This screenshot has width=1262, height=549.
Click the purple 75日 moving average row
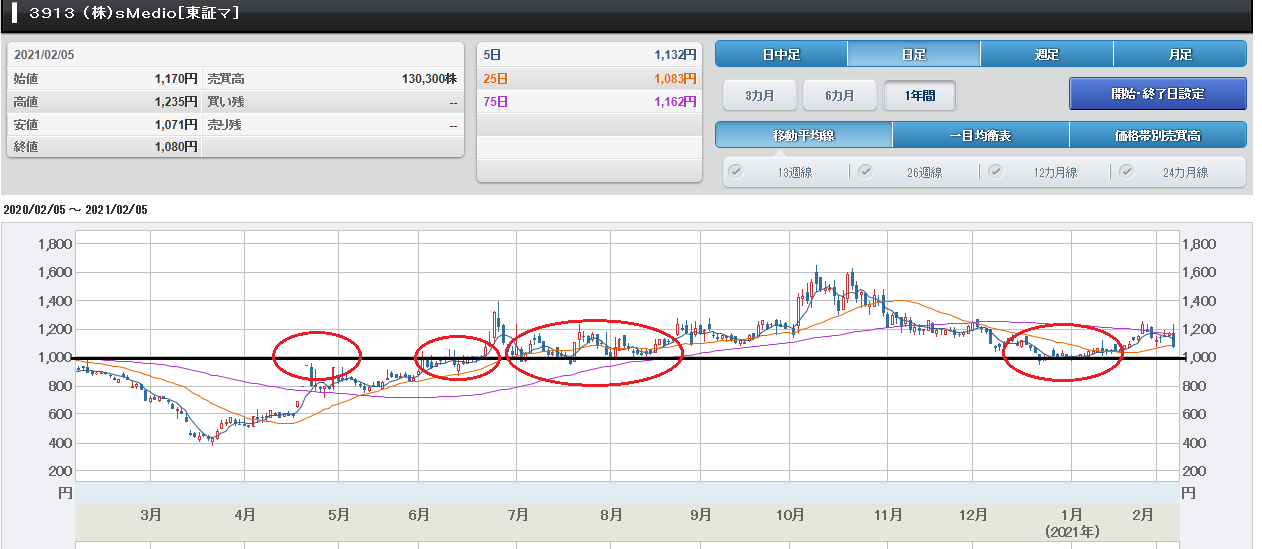point(588,102)
